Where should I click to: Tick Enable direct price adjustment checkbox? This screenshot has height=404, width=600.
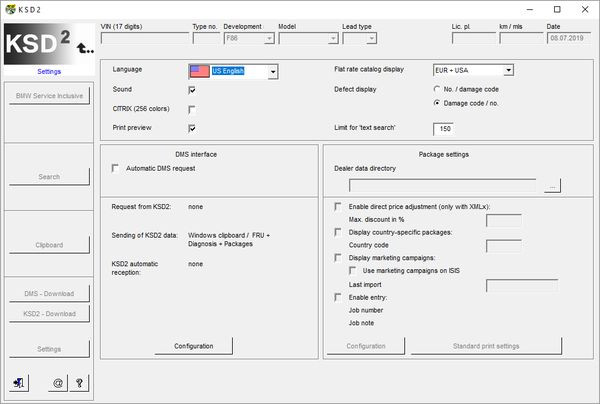pyautogui.click(x=339, y=206)
